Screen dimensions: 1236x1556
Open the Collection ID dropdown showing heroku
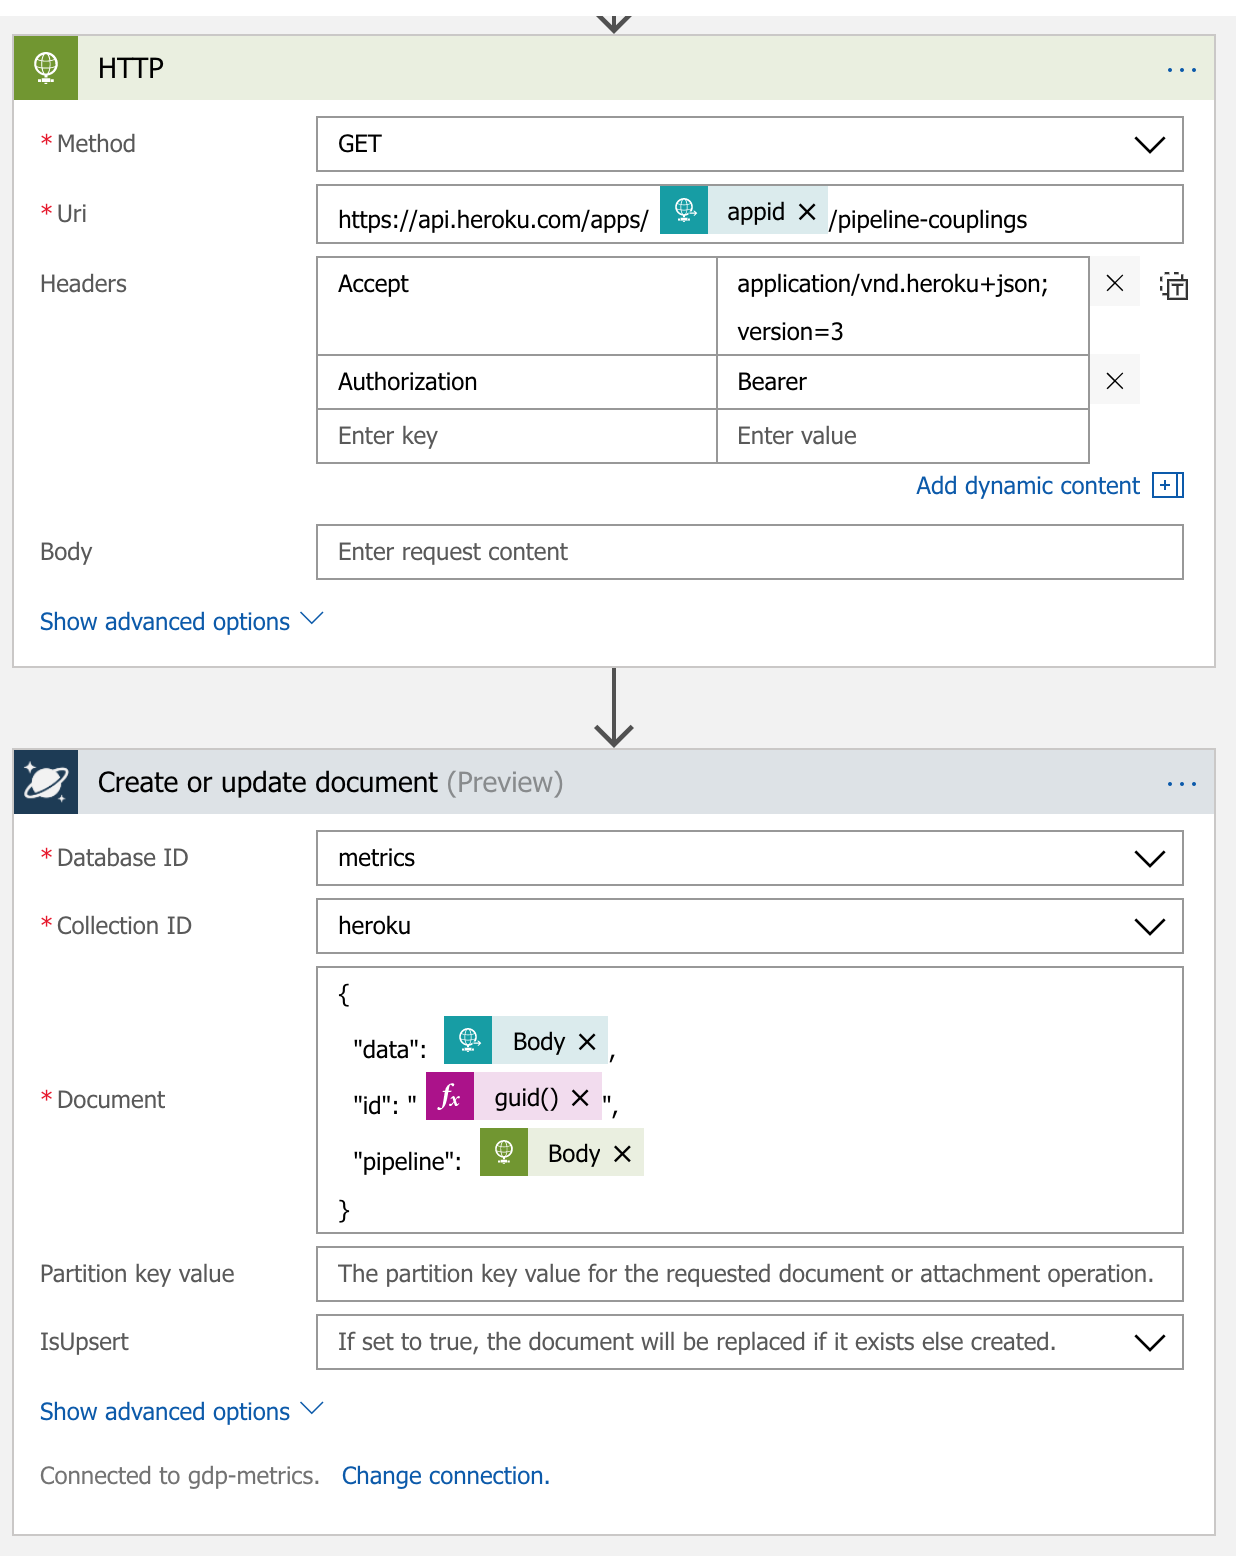[x=750, y=926]
